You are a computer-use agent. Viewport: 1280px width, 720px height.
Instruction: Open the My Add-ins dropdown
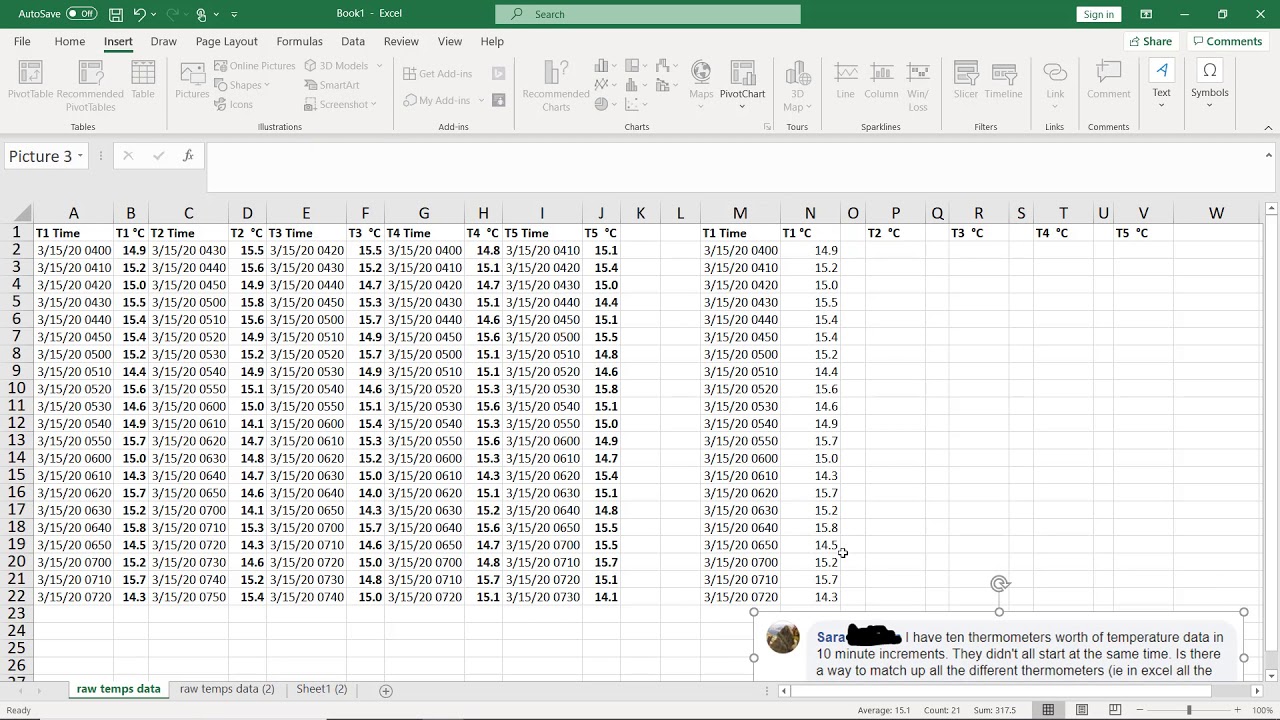(444, 100)
